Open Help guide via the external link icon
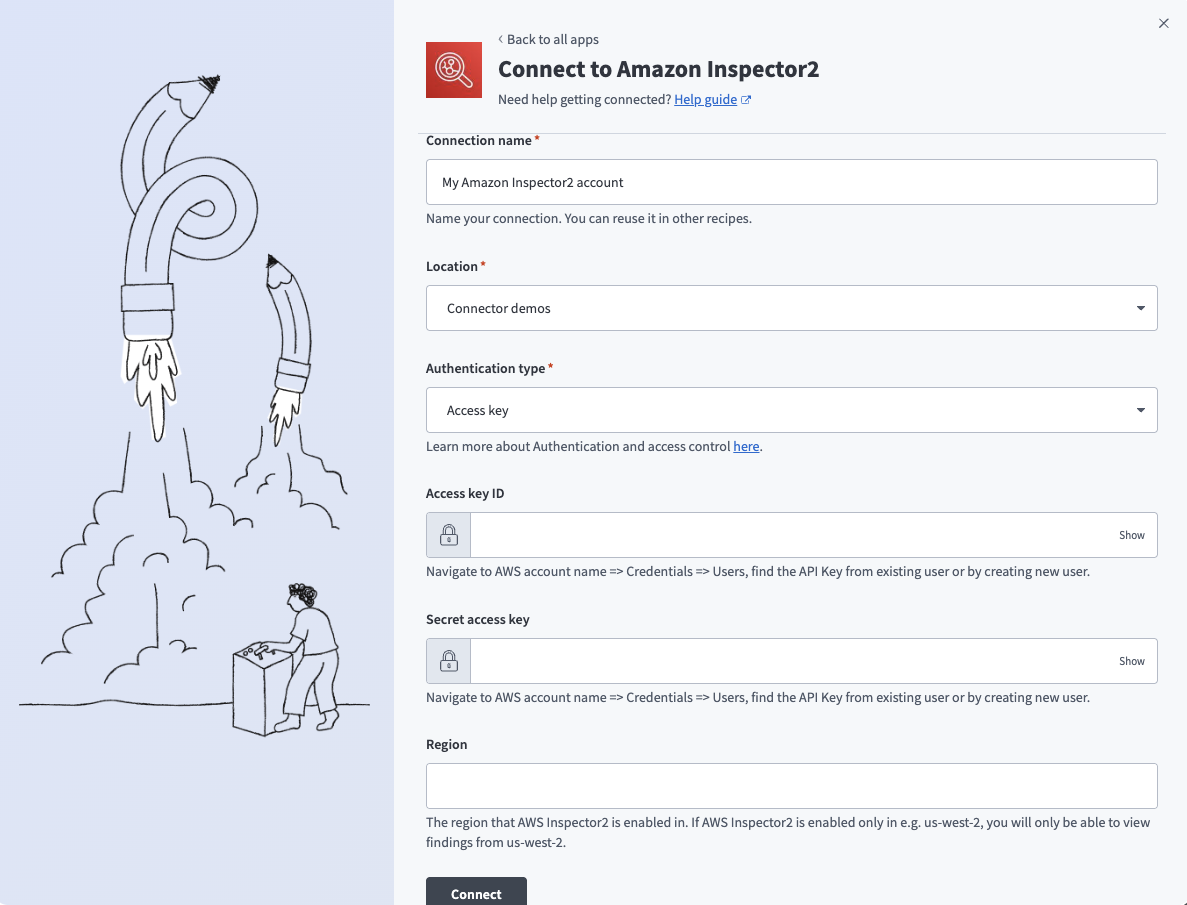Viewport: 1187px width, 905px height. click(745, 99)
